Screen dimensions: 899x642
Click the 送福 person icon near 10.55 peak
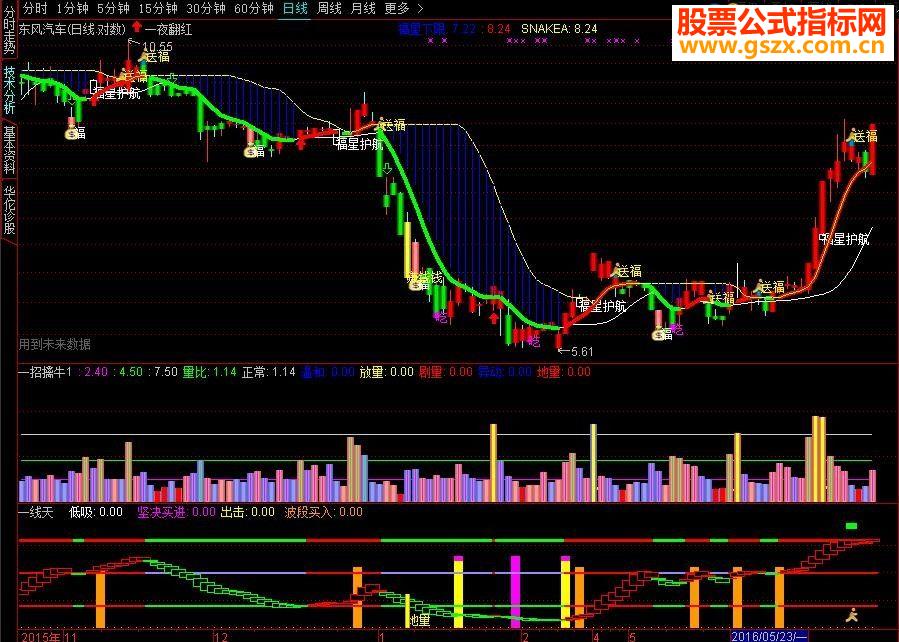(143, 55)
